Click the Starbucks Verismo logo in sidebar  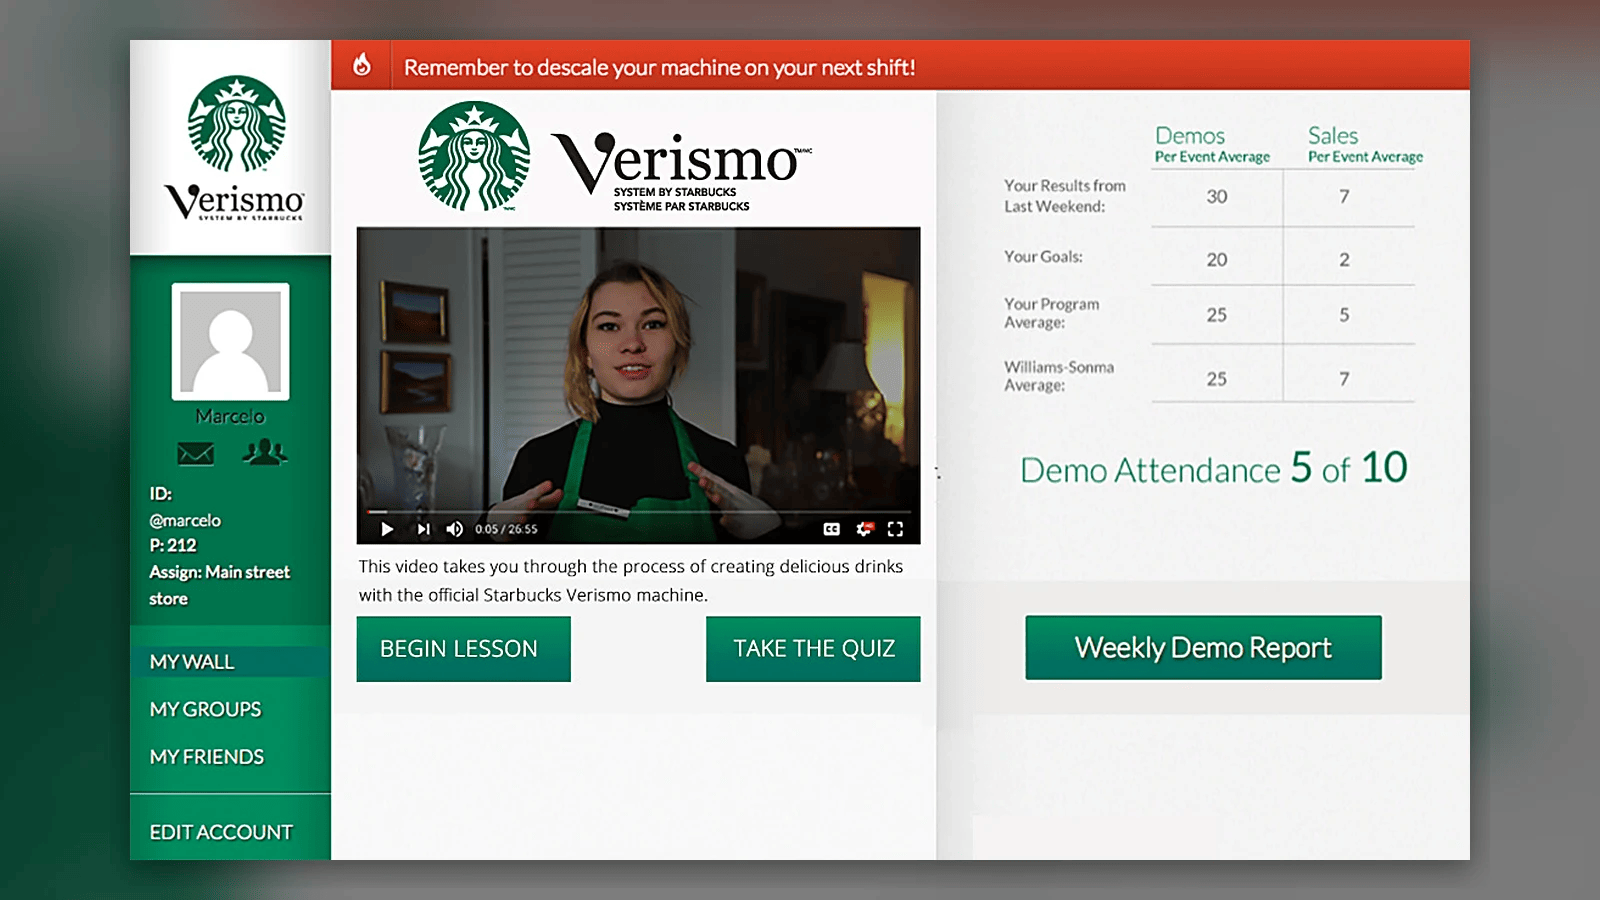point(235,148)
